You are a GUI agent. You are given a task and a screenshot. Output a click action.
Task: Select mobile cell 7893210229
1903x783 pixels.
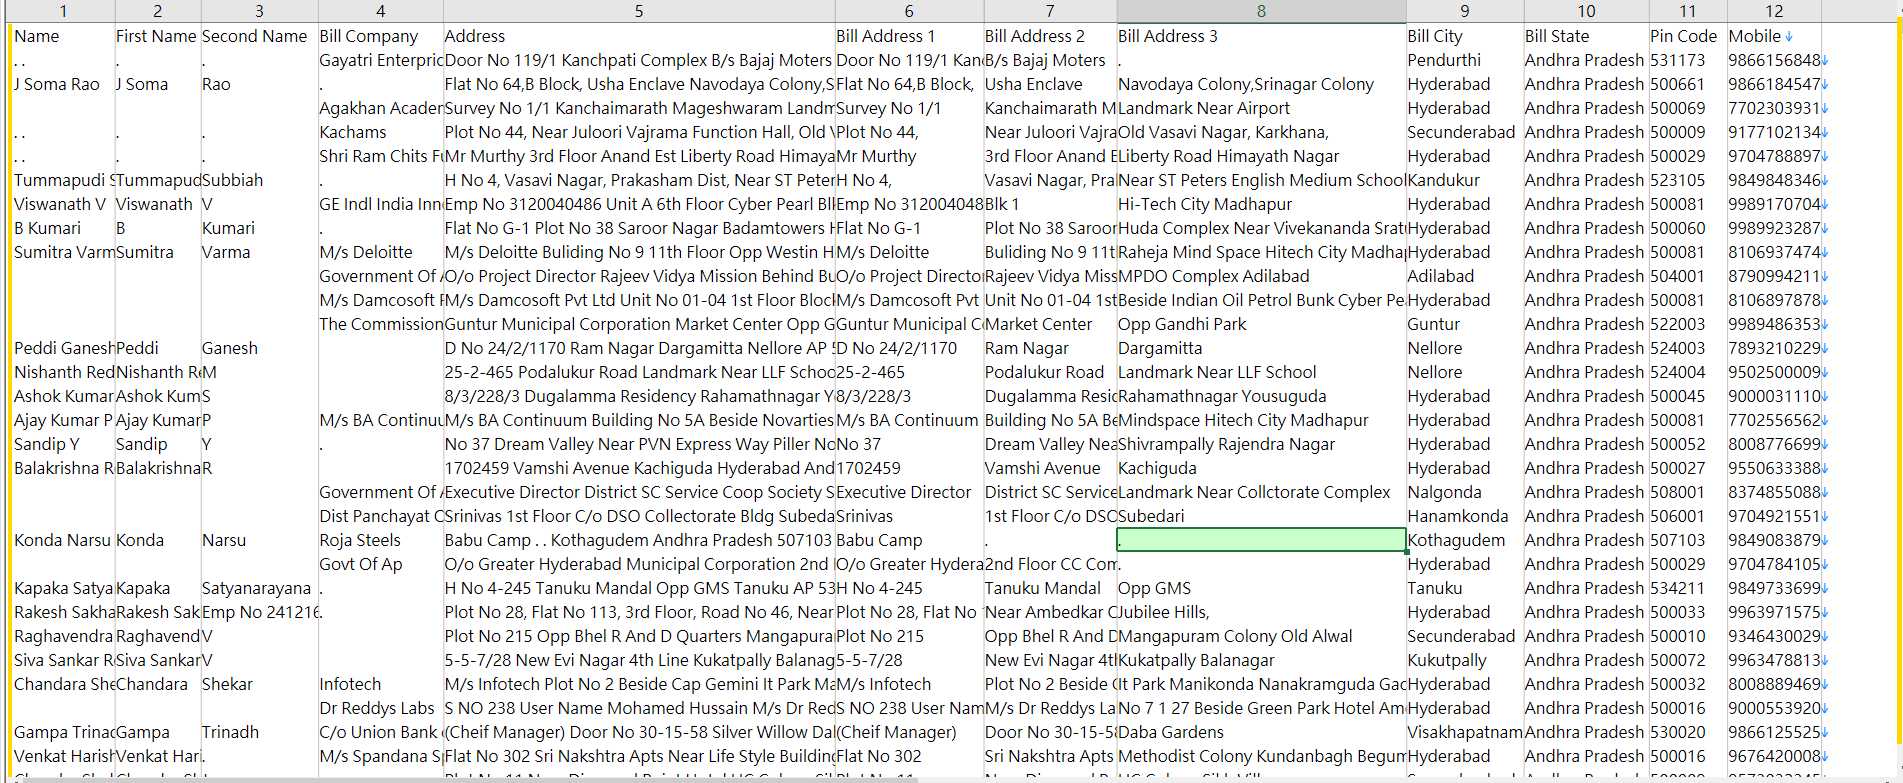(1774, 348)
